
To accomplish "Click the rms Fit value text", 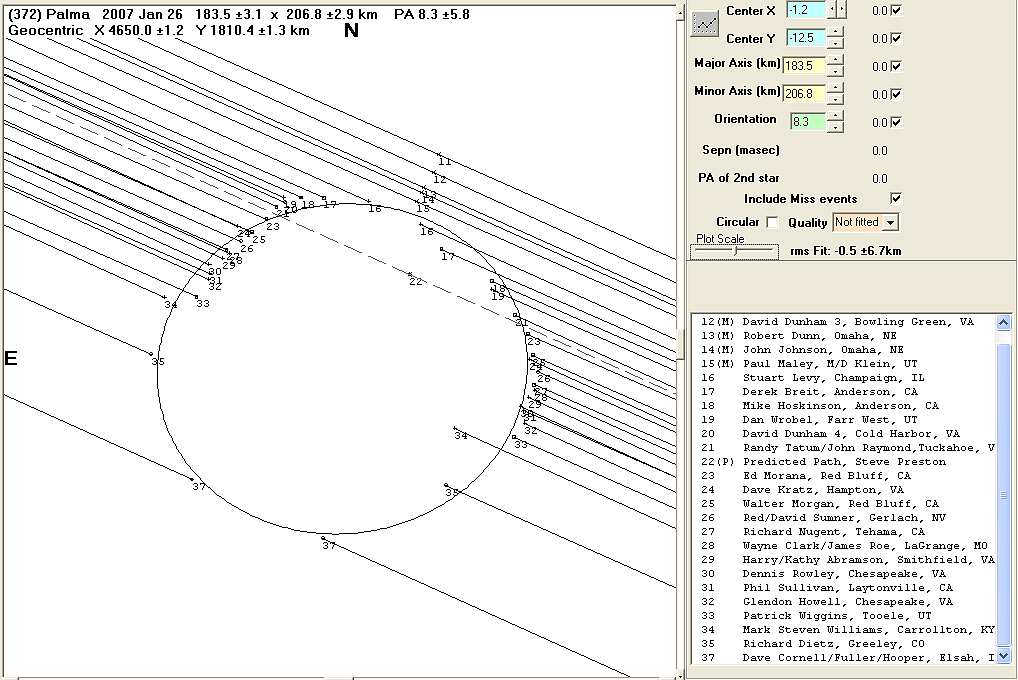I will point(845,251).
